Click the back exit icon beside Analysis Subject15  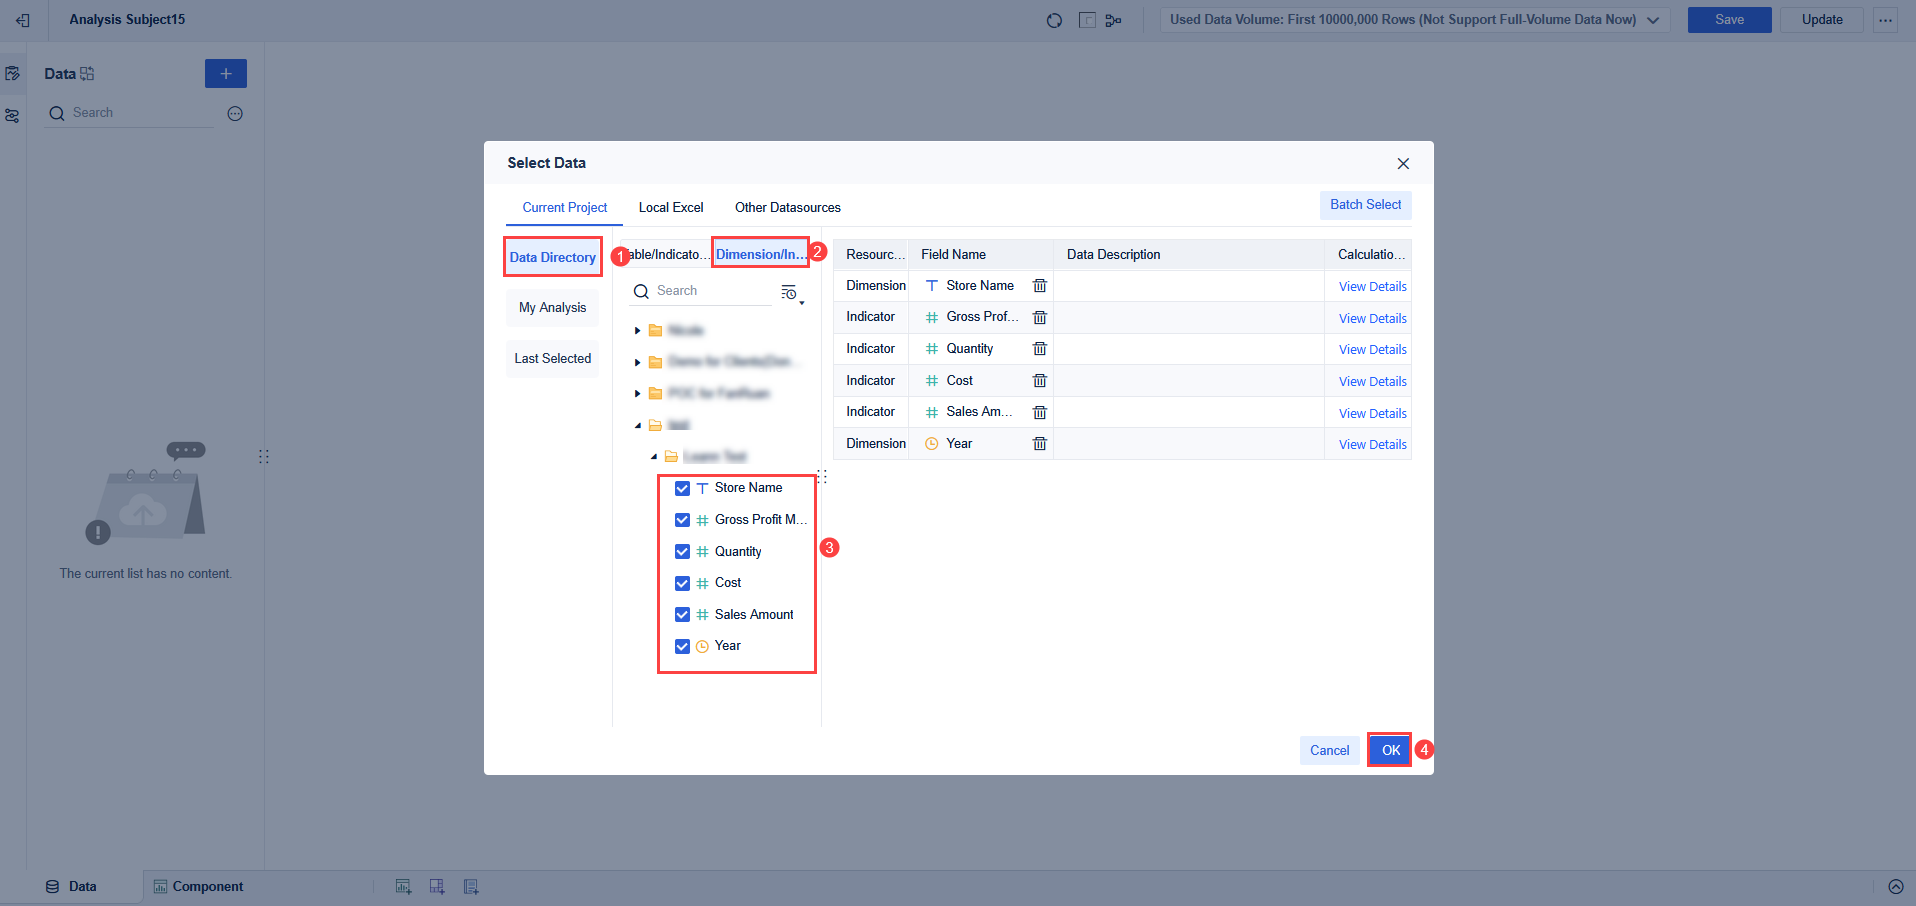(x=23, y=20)
